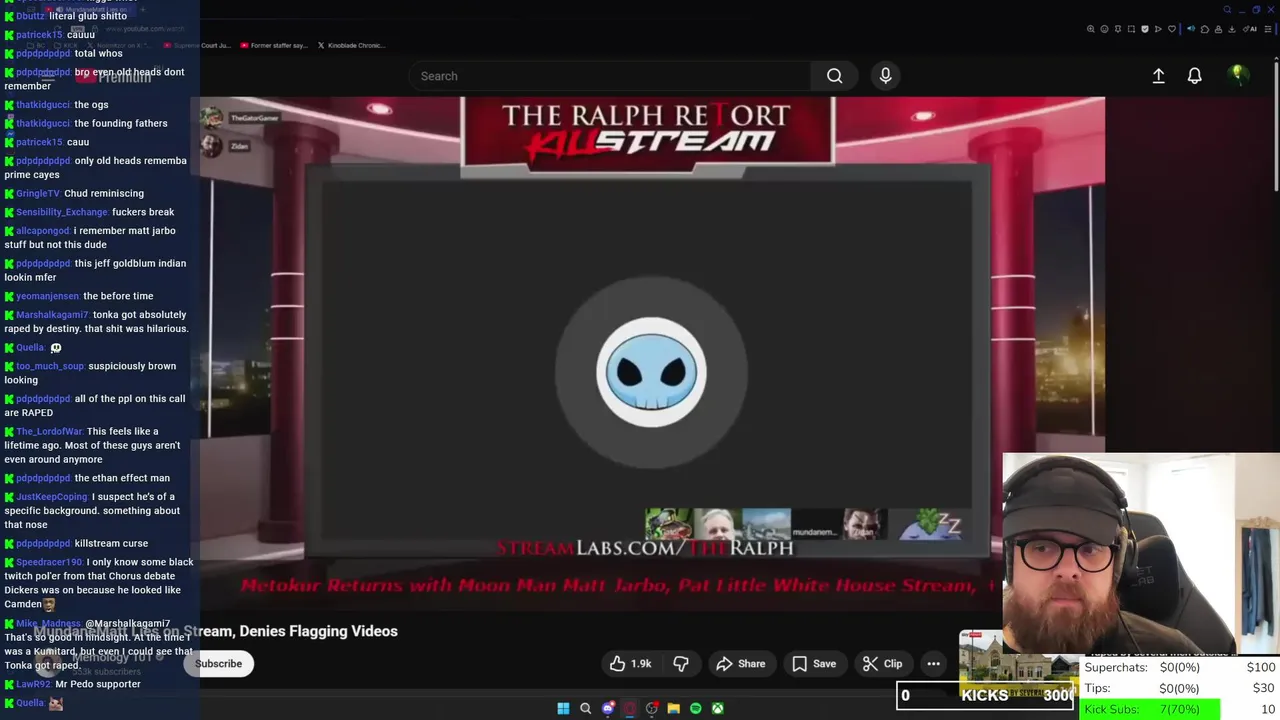Click the snapshot selection toolbar icon
Viewport: 1280px width, 720px height.
click(x=1131, y=29)
